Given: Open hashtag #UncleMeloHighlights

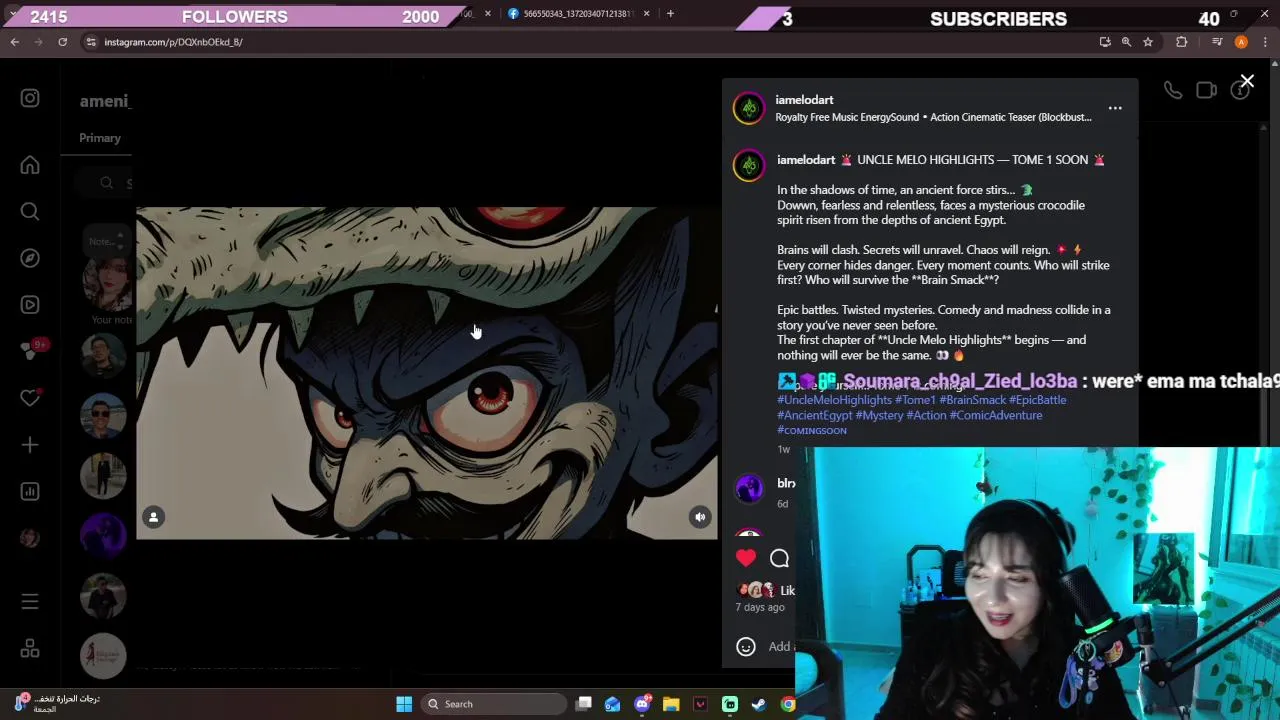Looking at the screenshot, I should (x=834, y=400).
